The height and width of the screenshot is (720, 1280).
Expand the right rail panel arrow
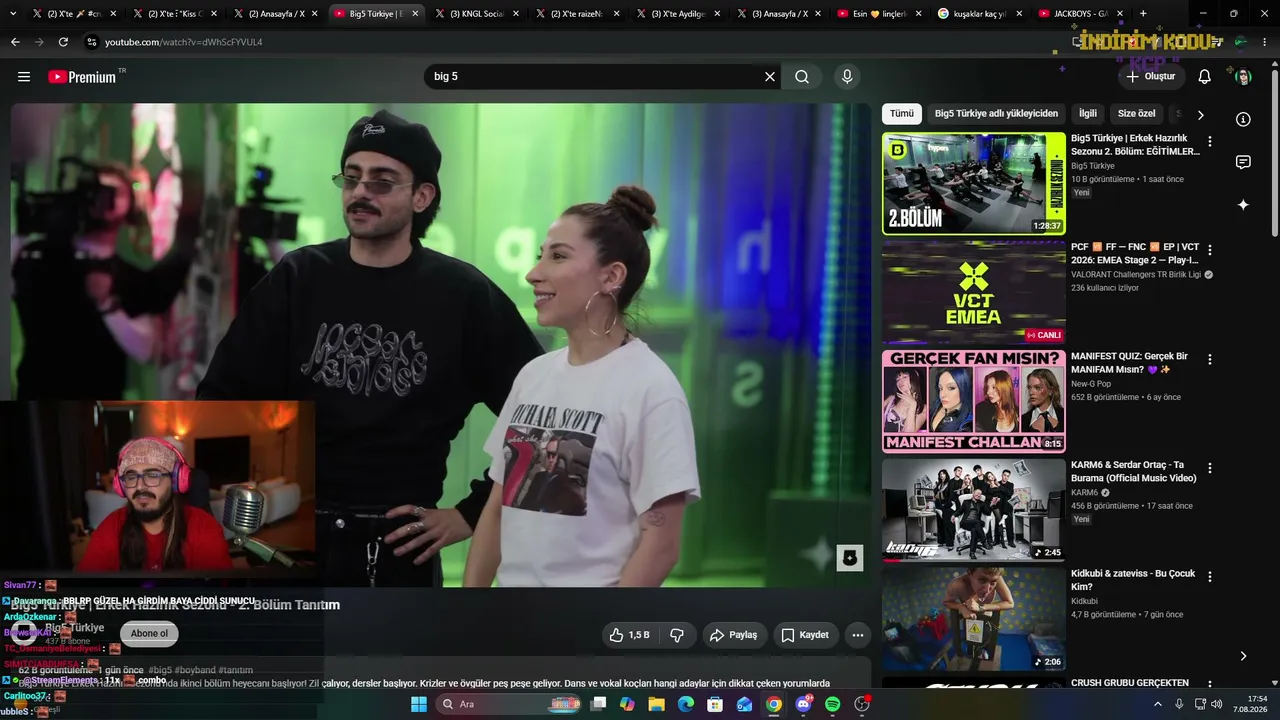point(1243,656)
